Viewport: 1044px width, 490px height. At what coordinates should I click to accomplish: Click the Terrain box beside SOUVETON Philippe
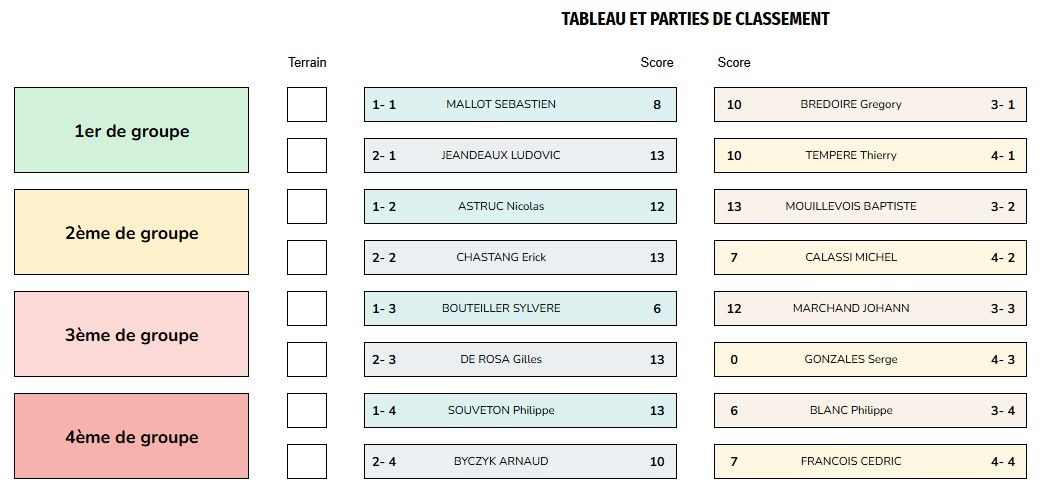click(x=306, y=410)
